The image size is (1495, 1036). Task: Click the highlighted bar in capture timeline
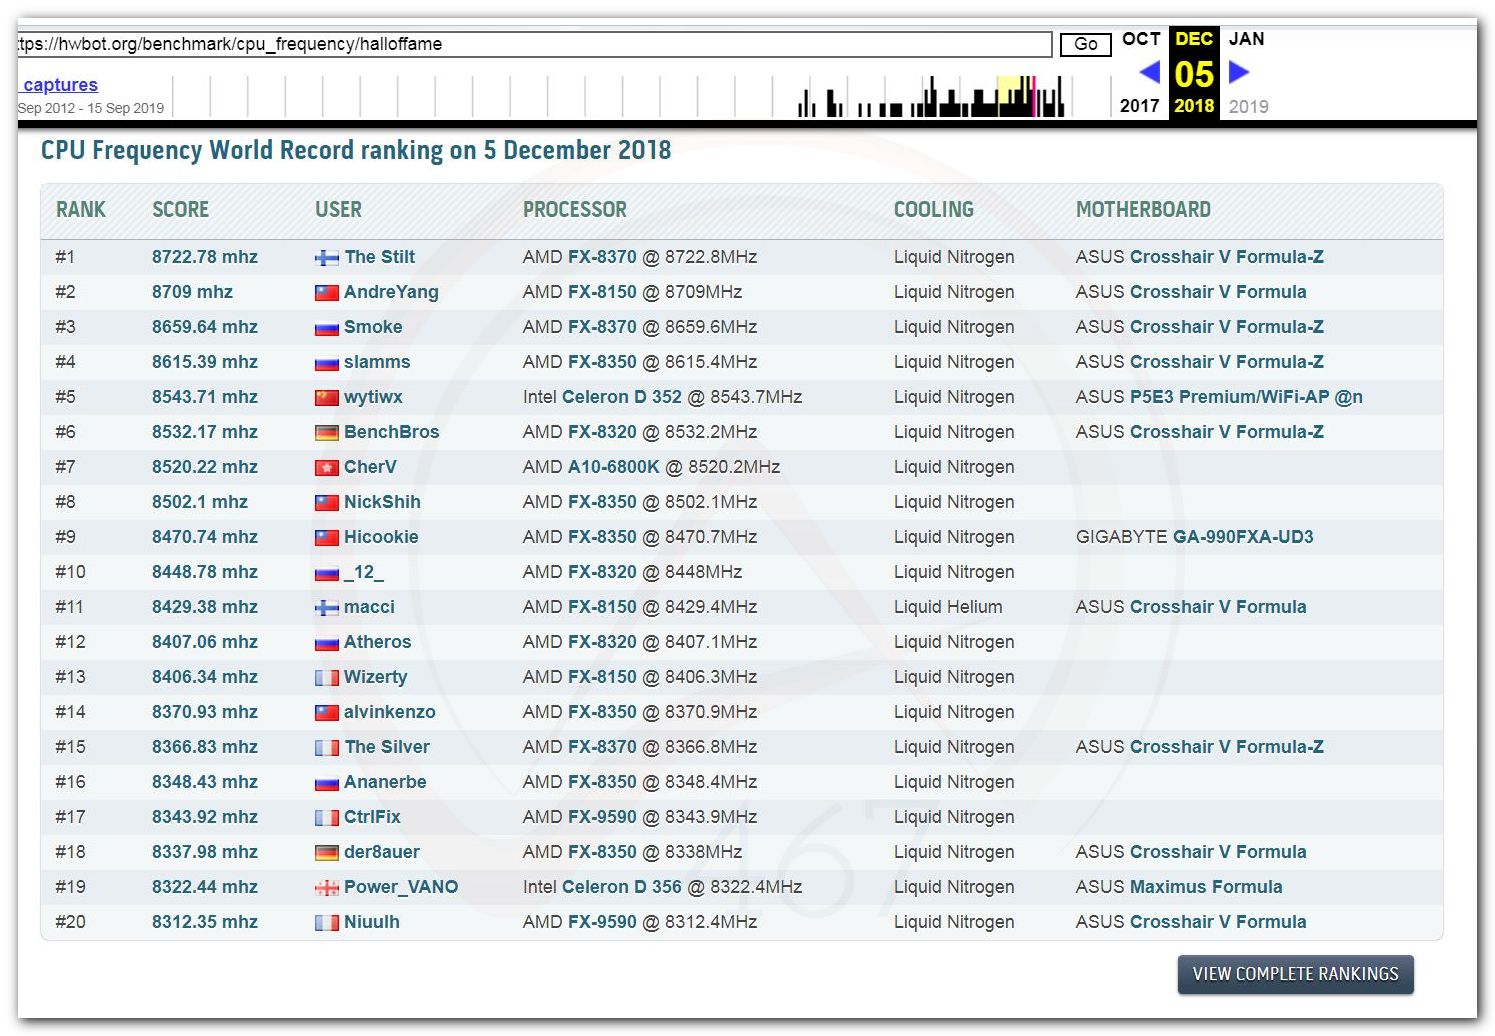coord(1033,97)
